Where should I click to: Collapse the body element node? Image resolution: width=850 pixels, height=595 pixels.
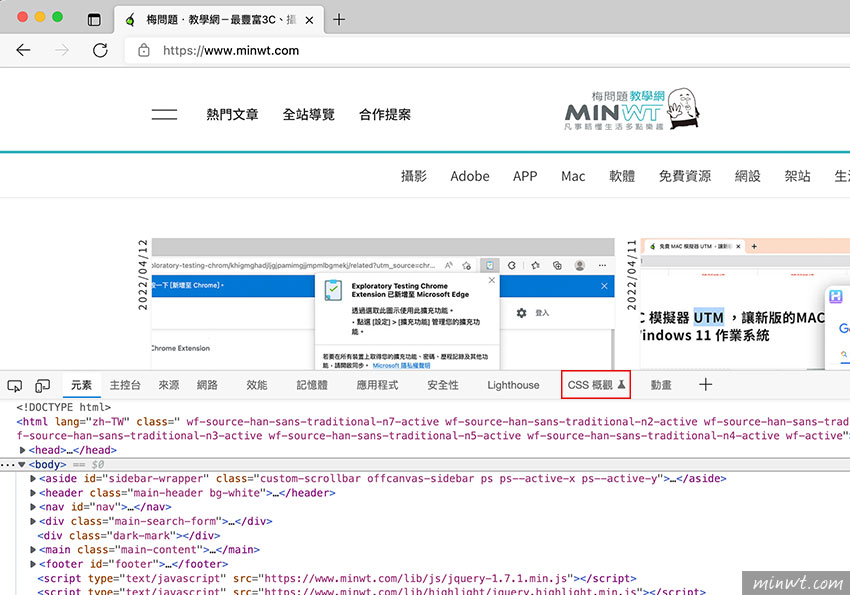[x=22, y=464]
